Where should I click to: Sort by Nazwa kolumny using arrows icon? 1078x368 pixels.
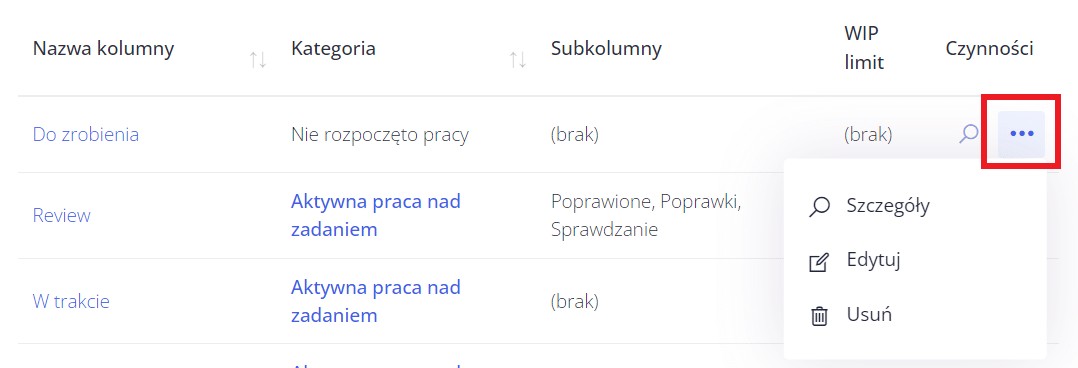pyautogui.click(x=258, y=60)
